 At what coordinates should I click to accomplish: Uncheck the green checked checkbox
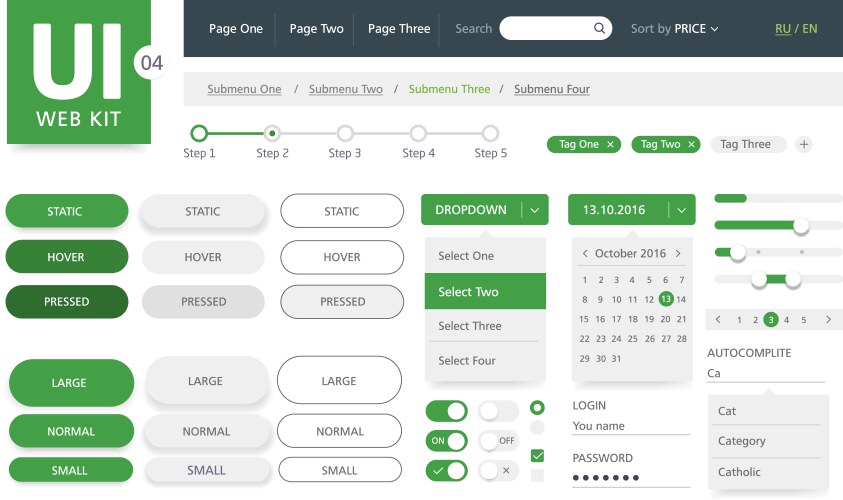[x=537, y=456]
